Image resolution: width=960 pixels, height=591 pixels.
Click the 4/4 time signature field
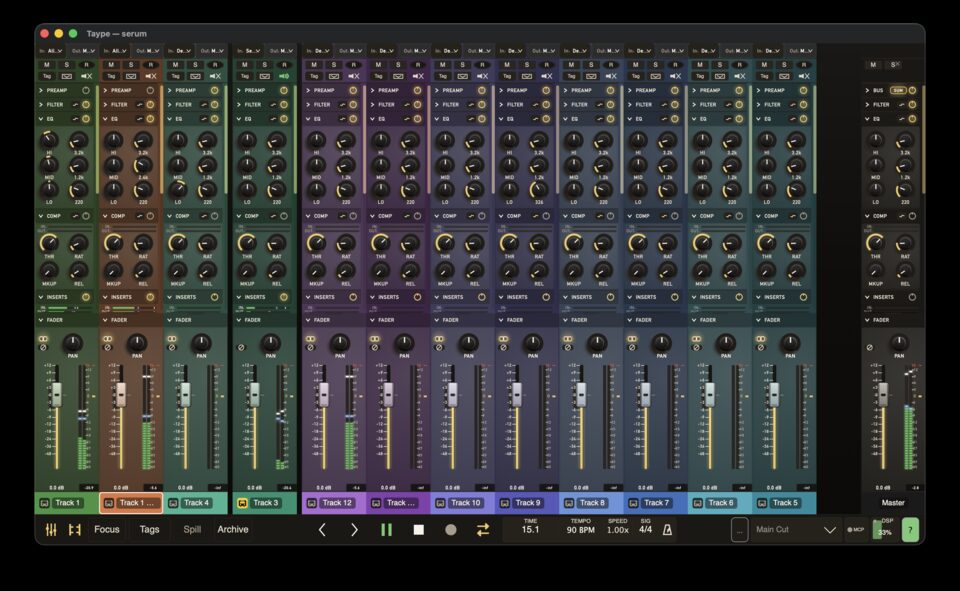(645, 530)
